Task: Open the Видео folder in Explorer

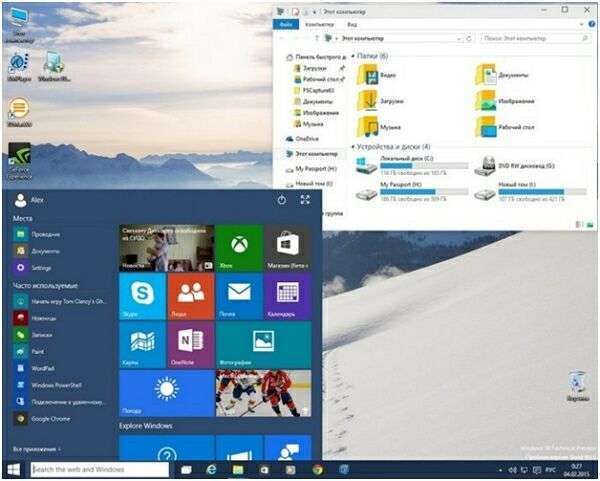Action: click(377, 75)
